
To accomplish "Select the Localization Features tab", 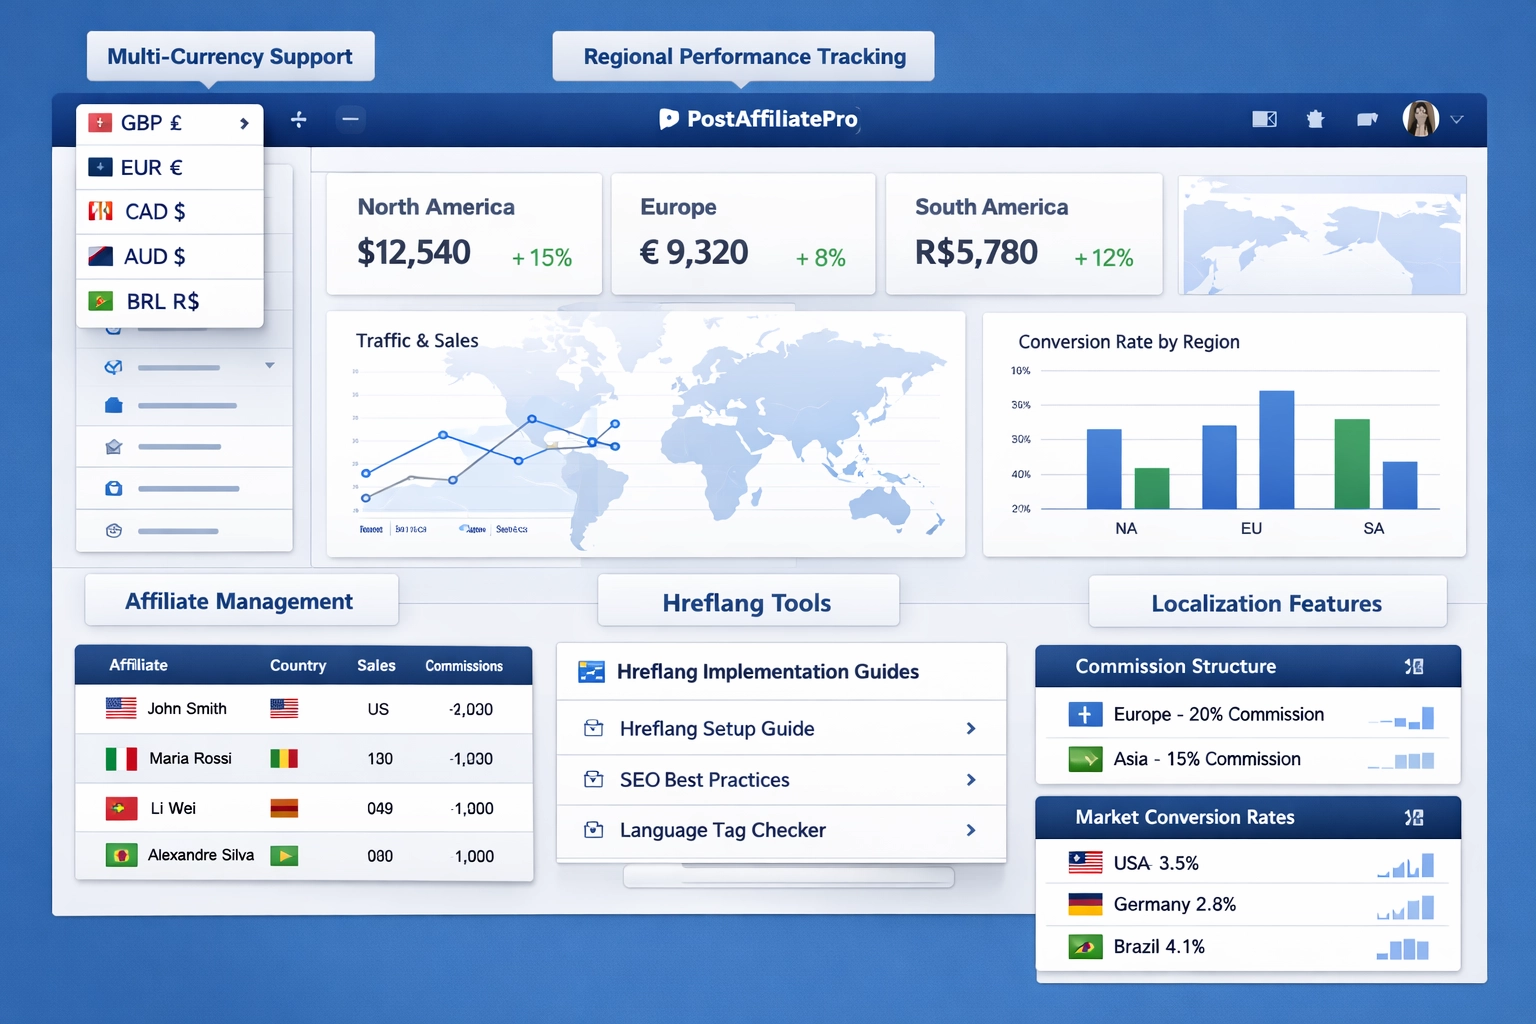I will click(1266, 602).
